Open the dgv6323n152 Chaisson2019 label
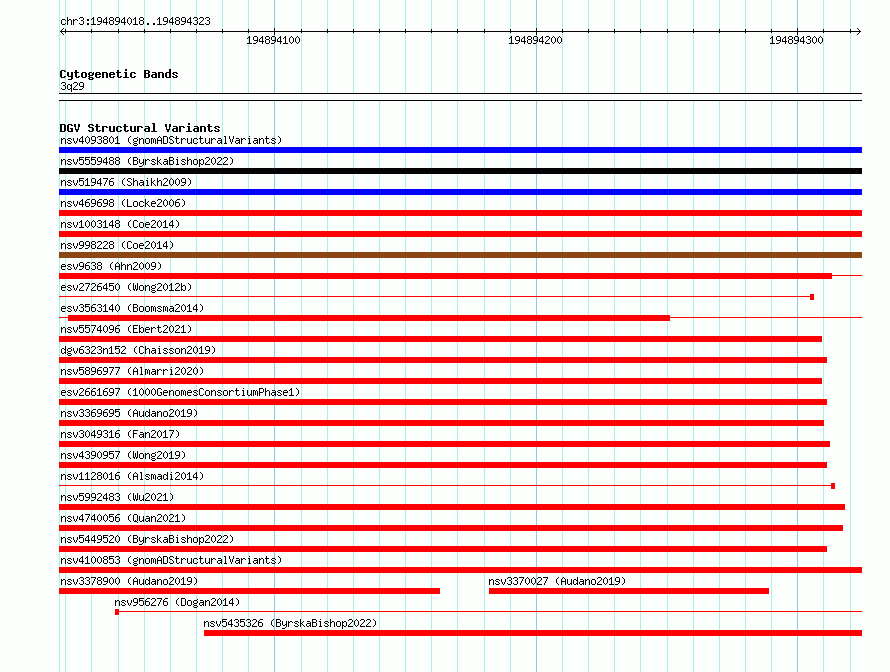 [138, 350]
